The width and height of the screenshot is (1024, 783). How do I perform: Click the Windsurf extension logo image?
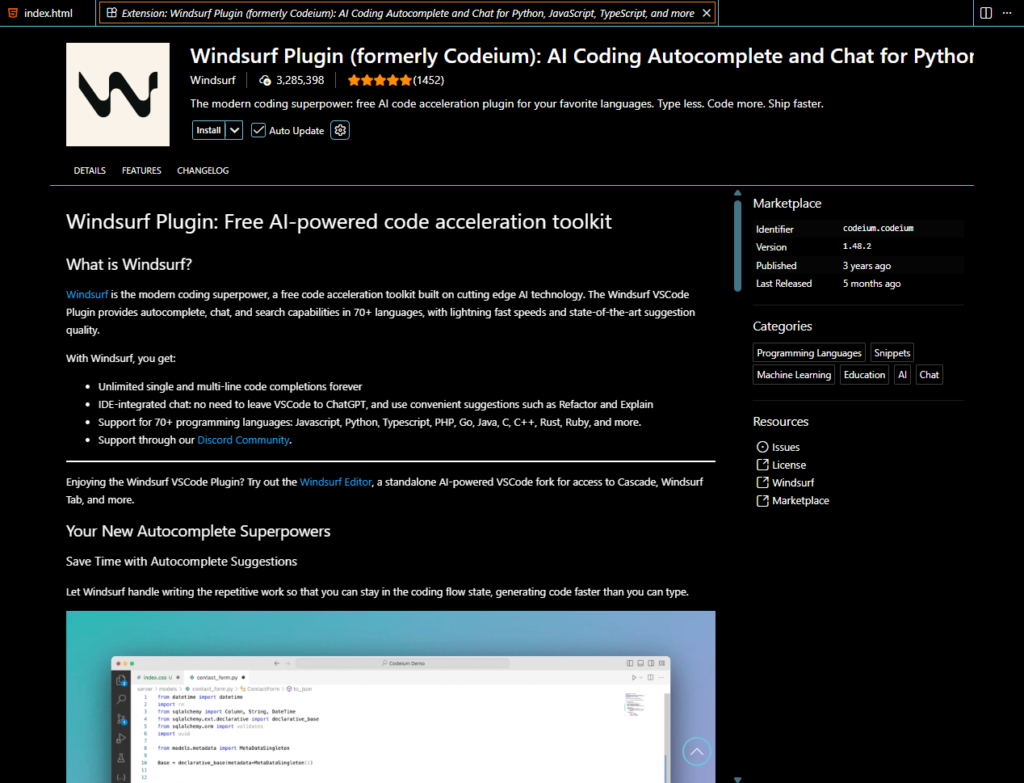click(118, 95)
